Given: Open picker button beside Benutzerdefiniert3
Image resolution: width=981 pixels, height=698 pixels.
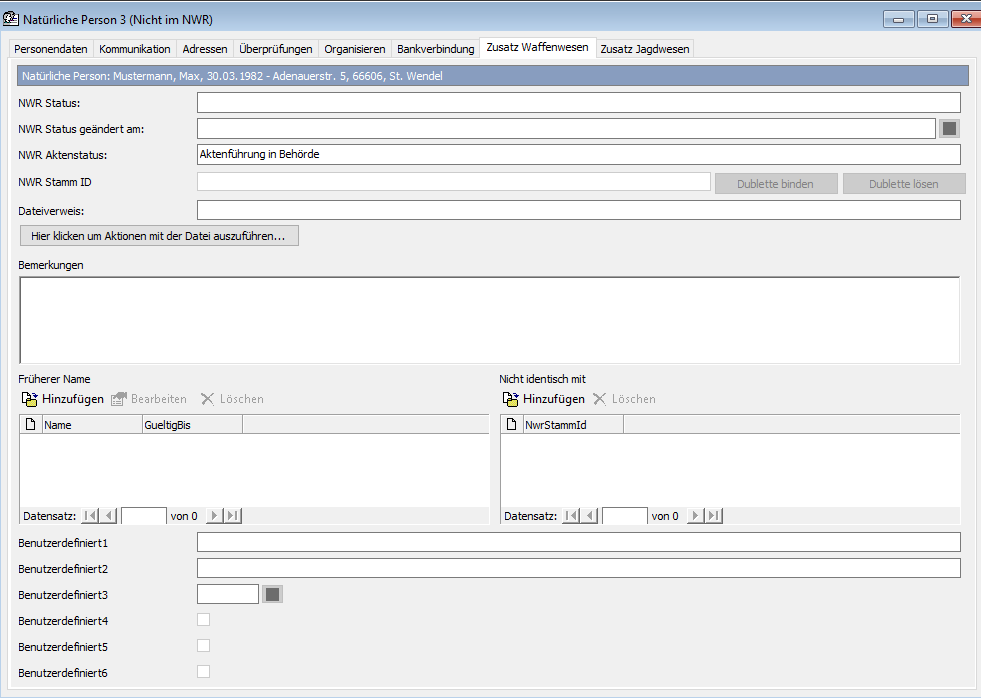Looking at the screenshot, I should point(273,594).
